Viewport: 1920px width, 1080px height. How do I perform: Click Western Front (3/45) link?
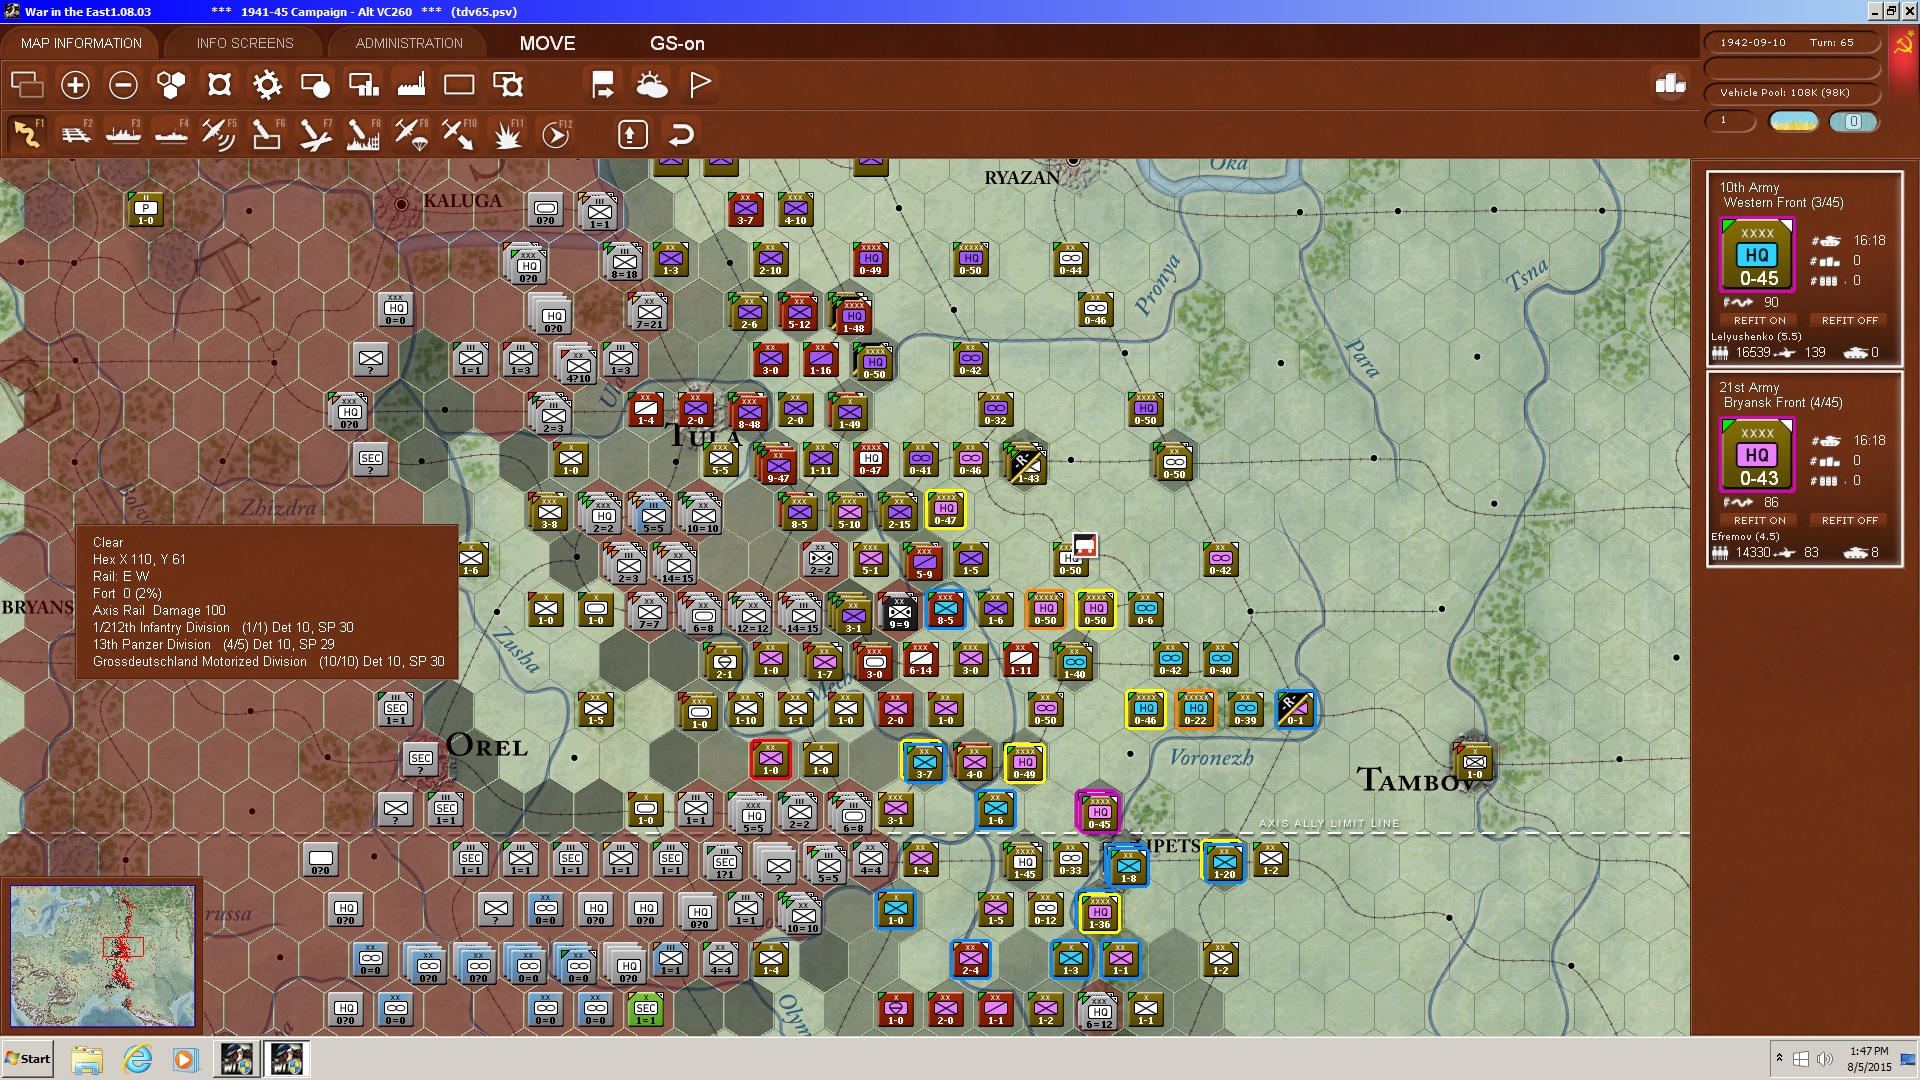1783,203
